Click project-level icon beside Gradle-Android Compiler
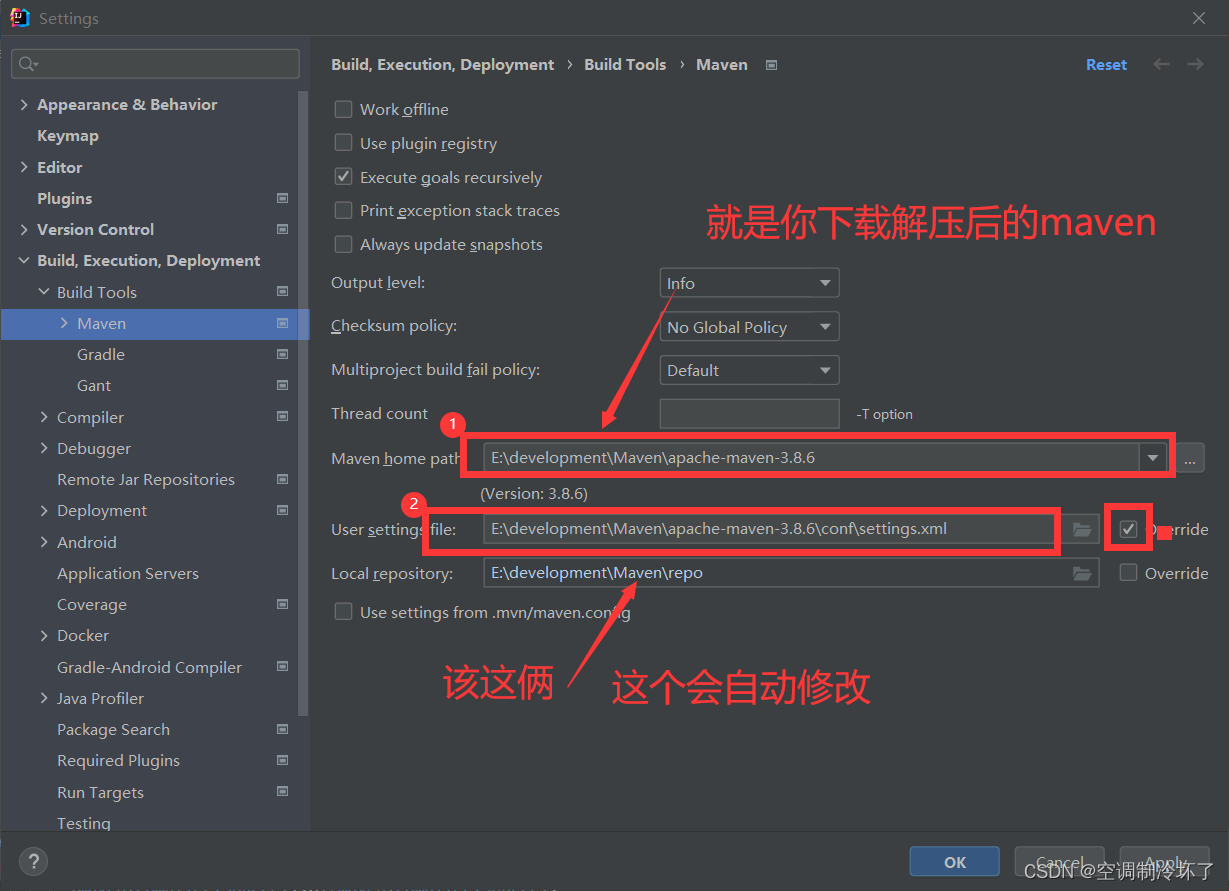Screen dimensions: 1229x891 282,667
